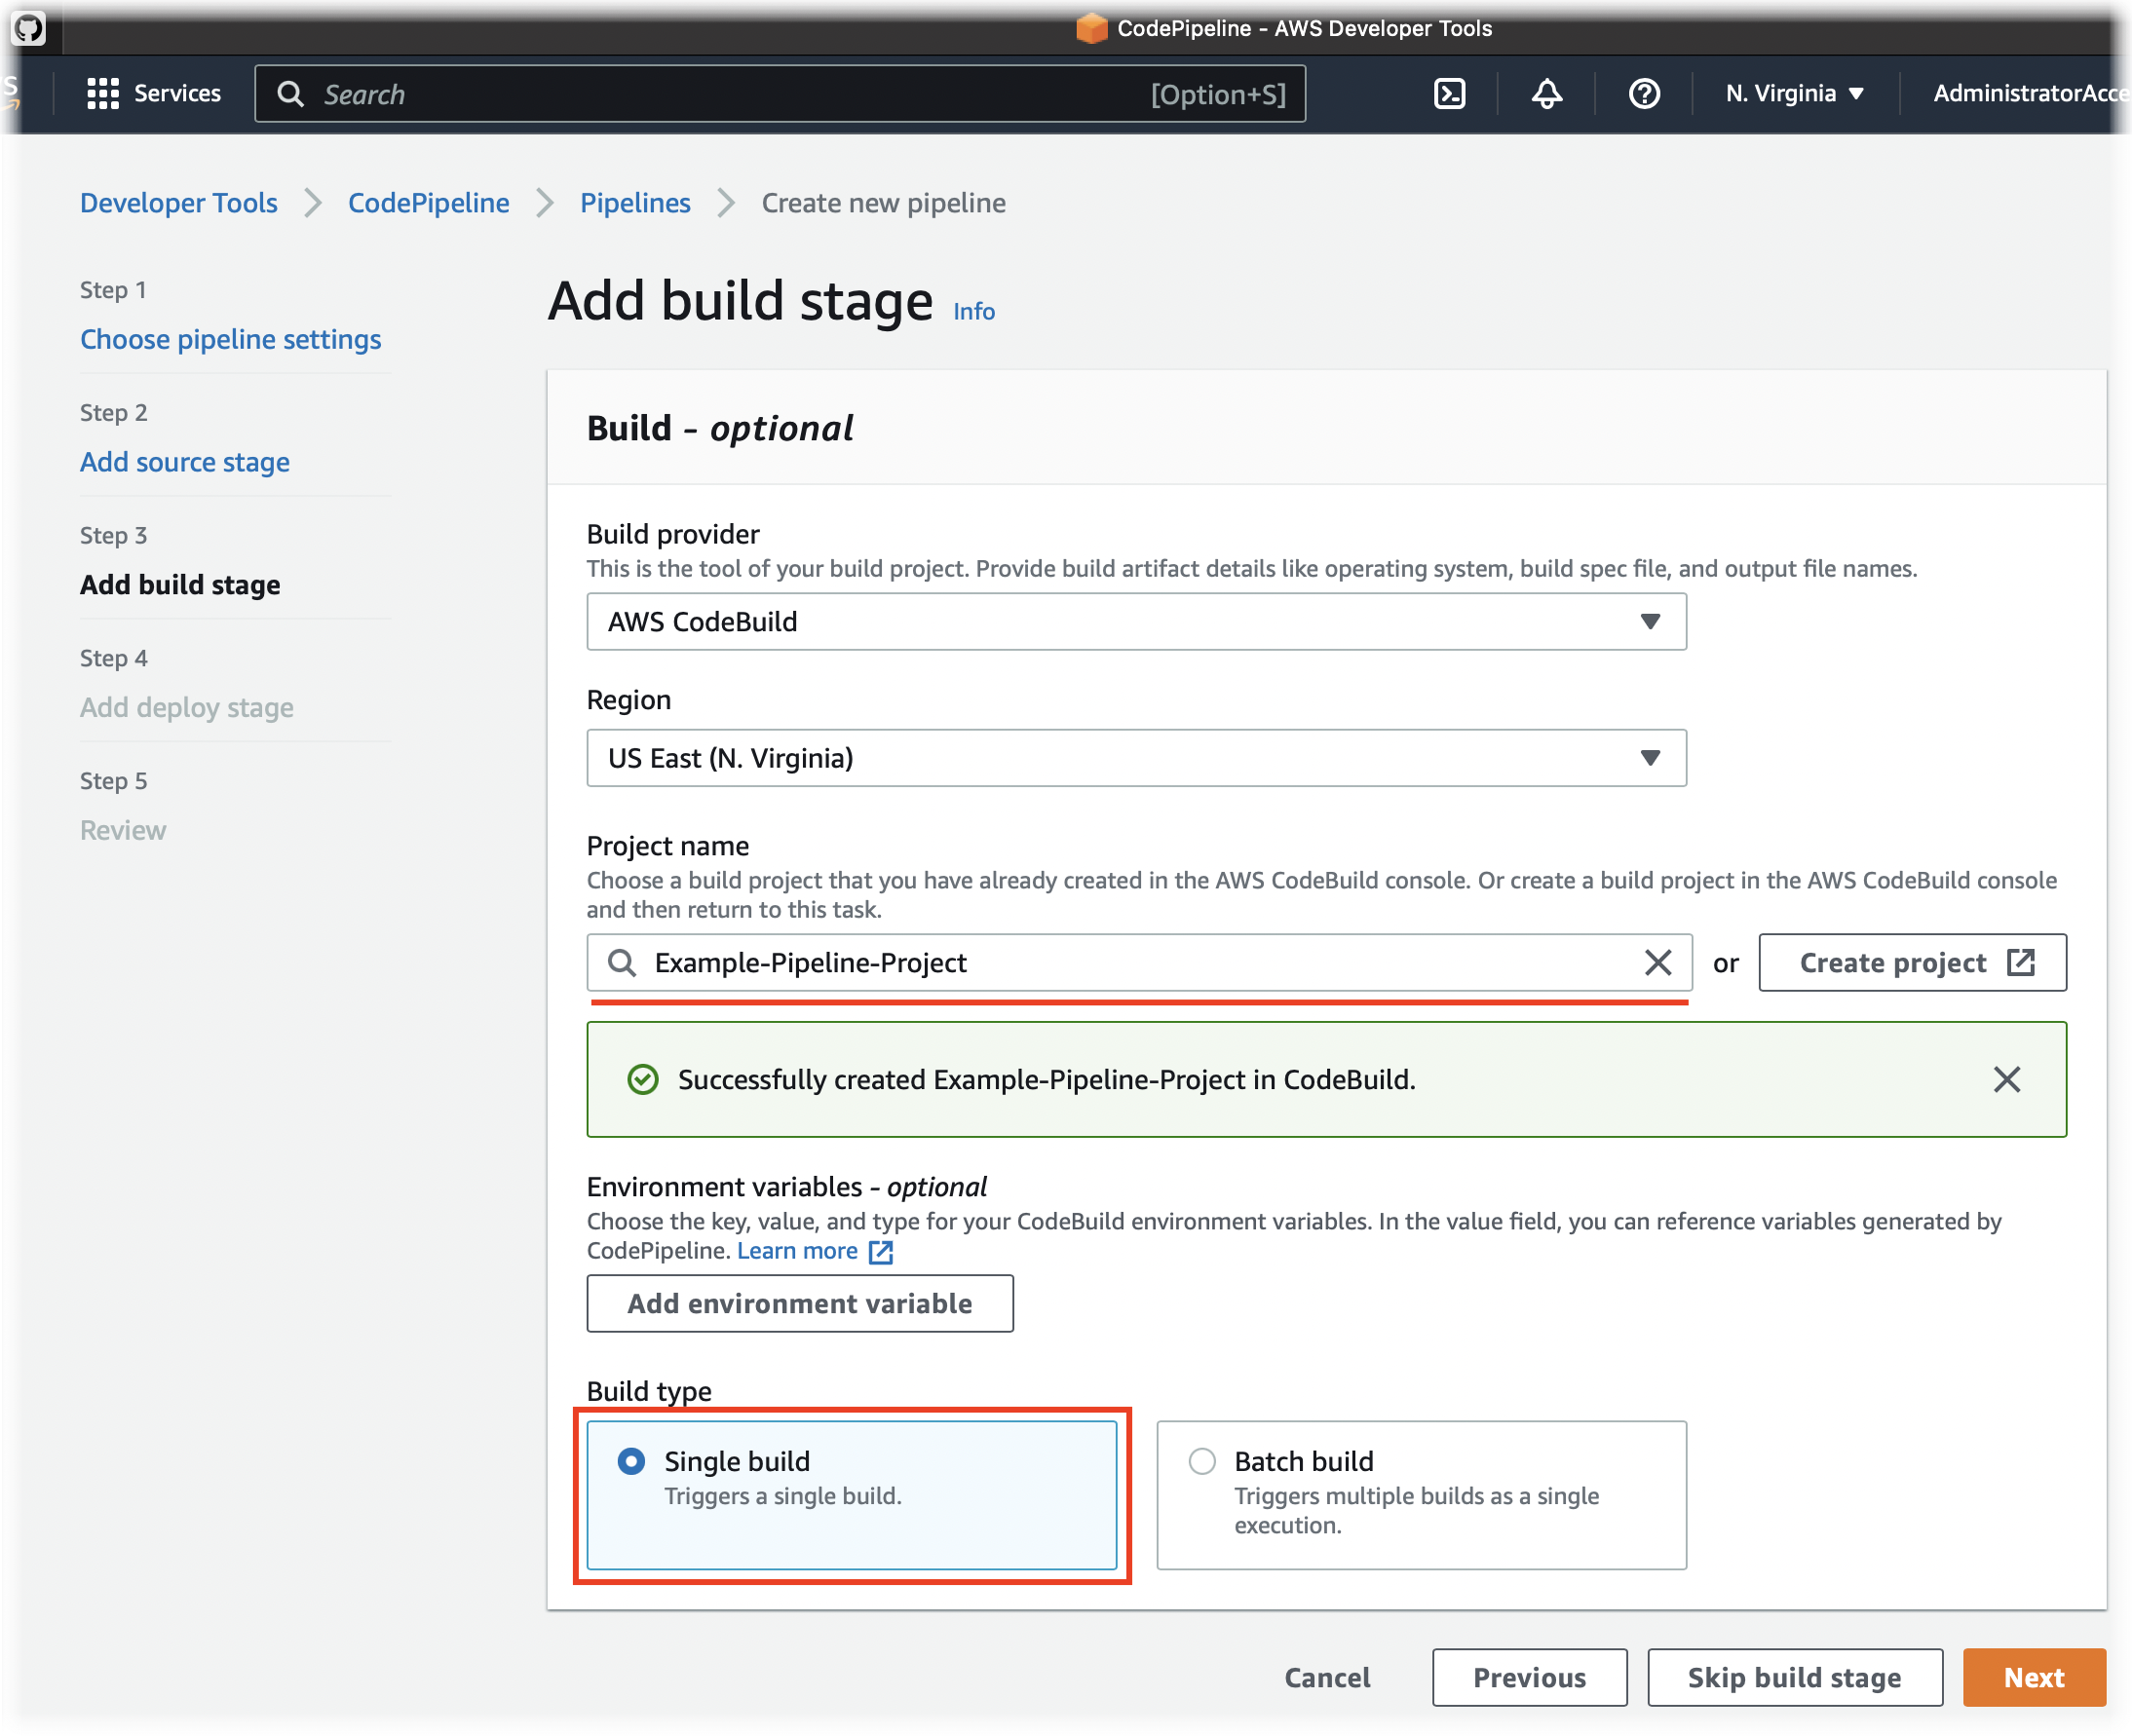The width and height of the screenshot is (2132, 1736).
Task: Click the Services menu label
Action: pyautogui.click(x=177, y=94)
